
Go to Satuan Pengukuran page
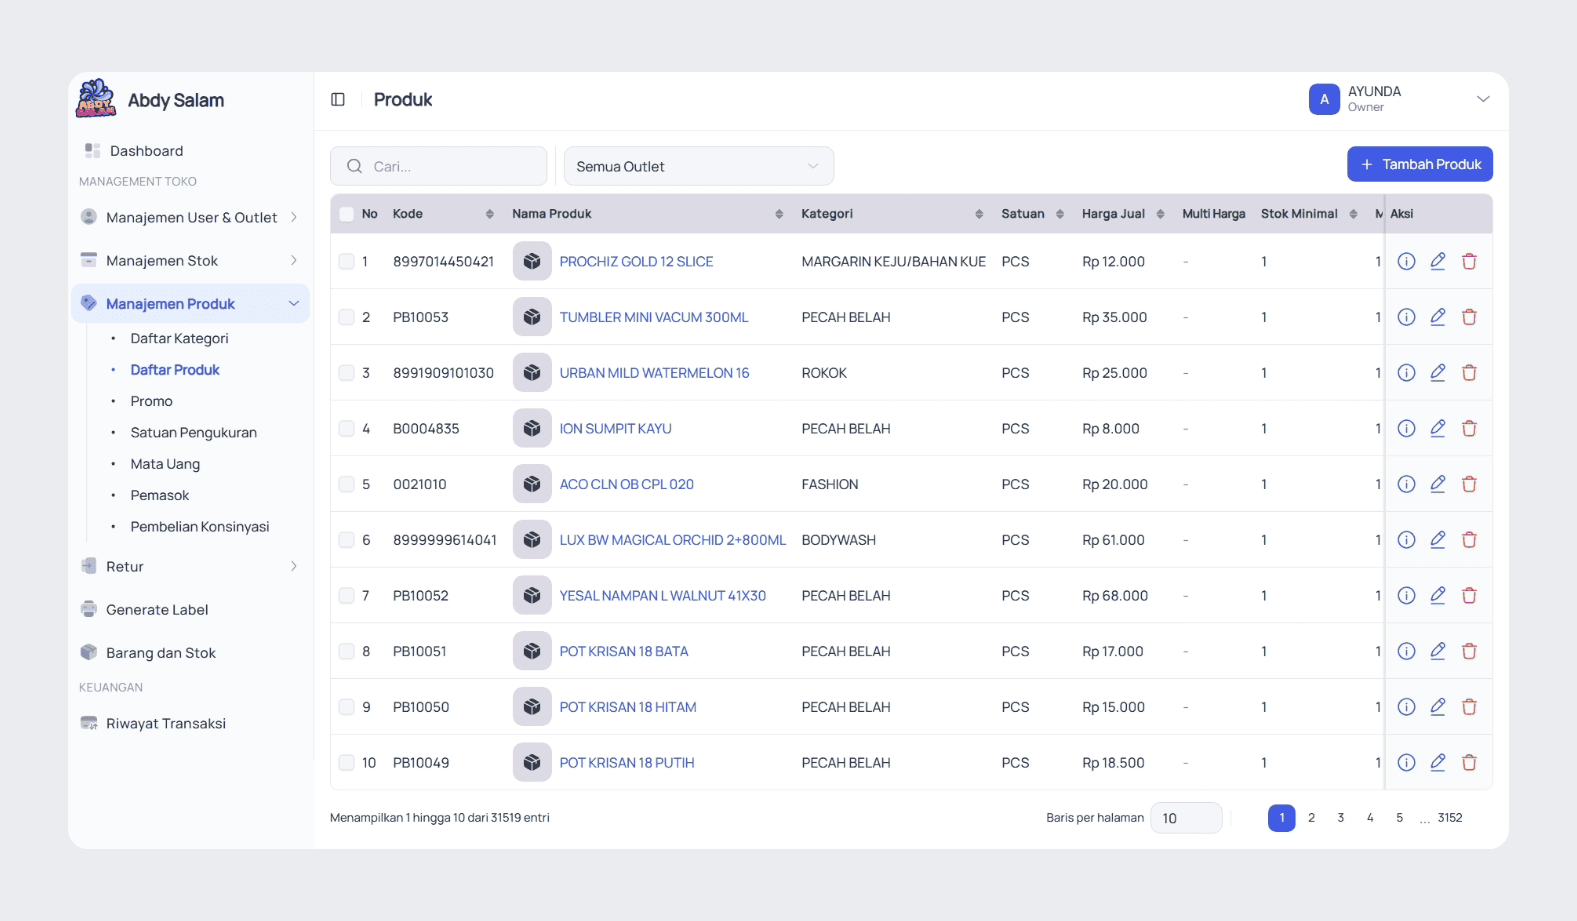(x=193, y=433)
